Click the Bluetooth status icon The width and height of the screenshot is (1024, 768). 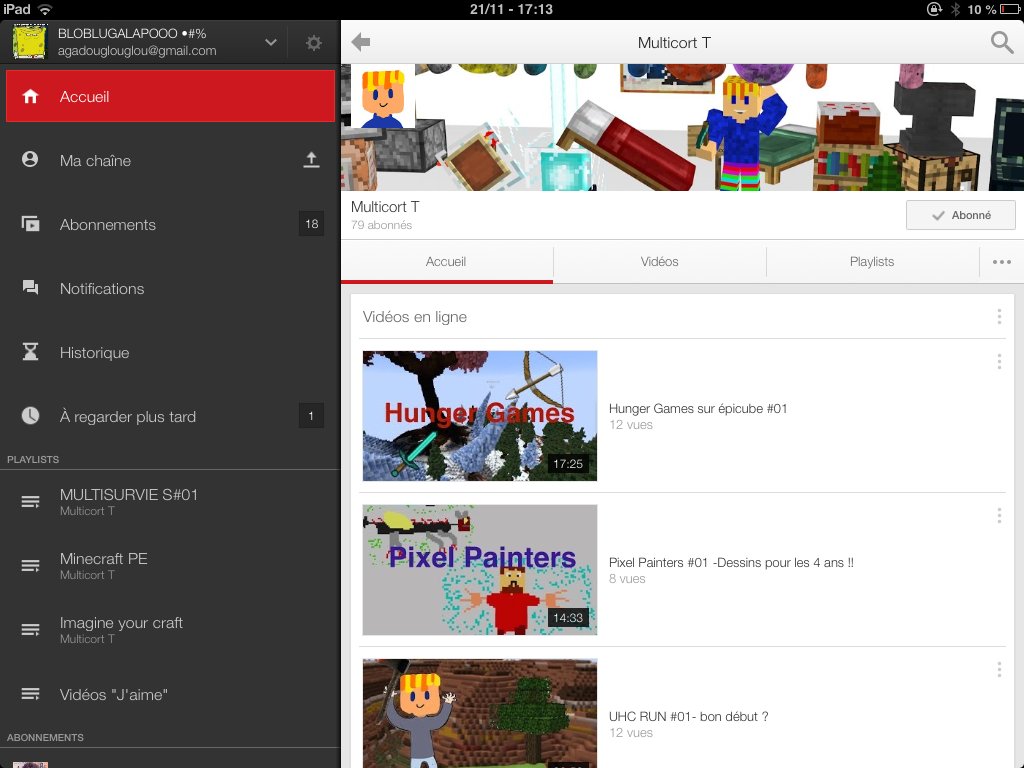coord(955,9)
